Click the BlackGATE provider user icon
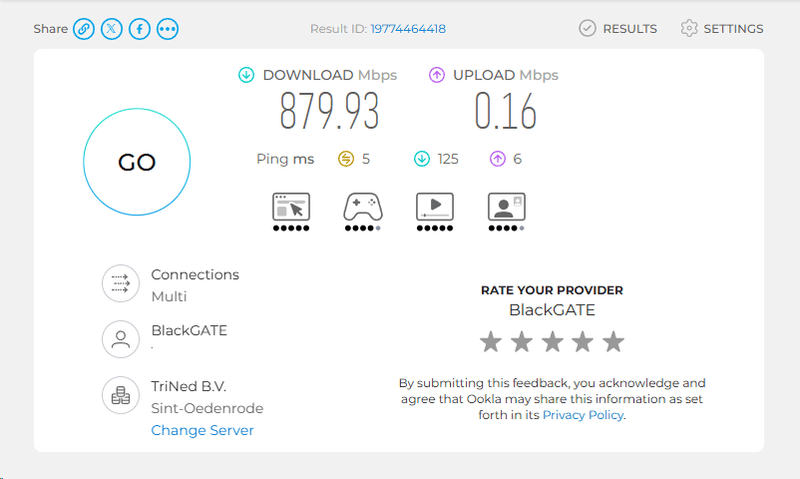Viewport: 800px width, 479px height. (x=120, y=339)
